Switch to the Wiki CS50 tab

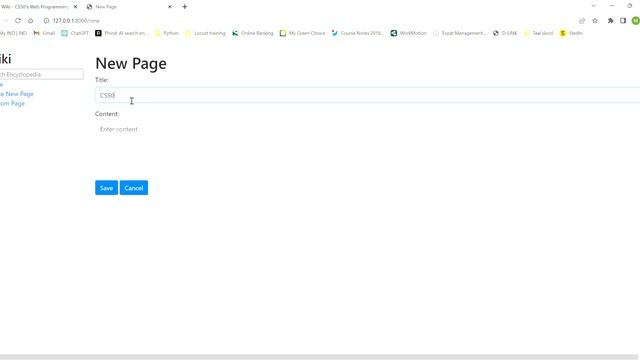coord(34,7)
